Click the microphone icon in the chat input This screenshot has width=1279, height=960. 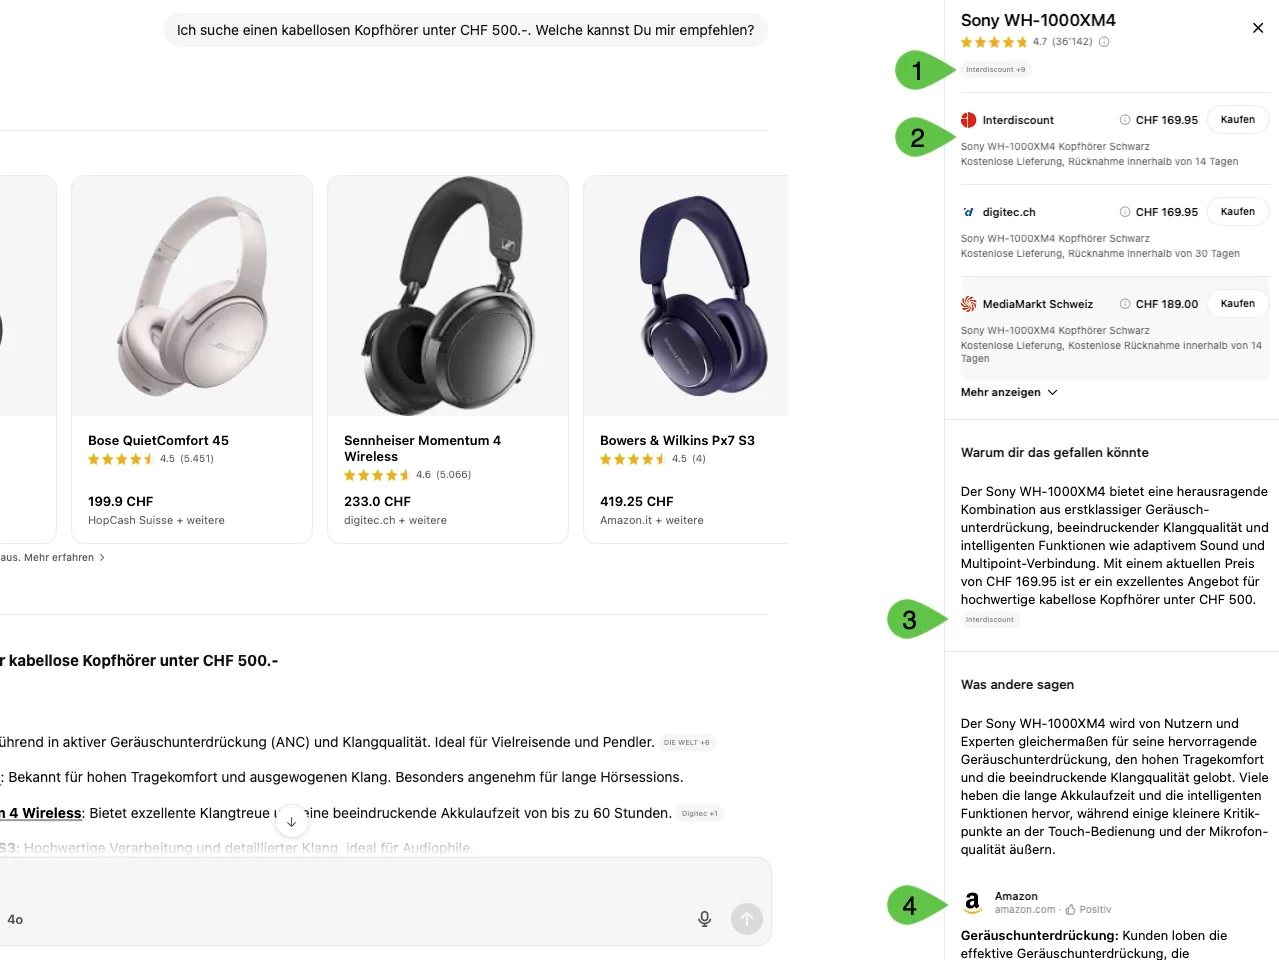click(704, 918)
